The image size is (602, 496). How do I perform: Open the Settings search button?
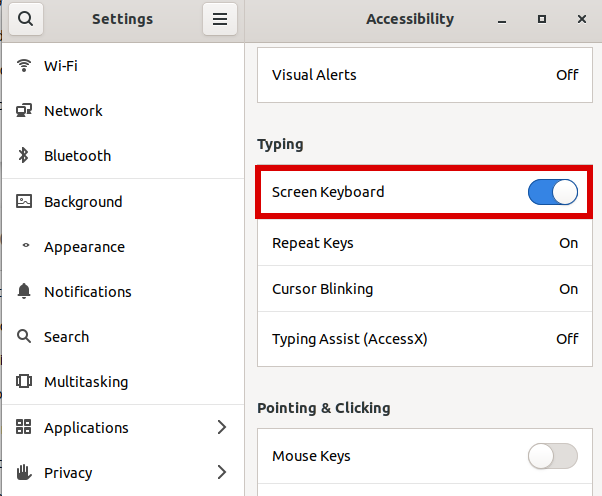point(26,18)
